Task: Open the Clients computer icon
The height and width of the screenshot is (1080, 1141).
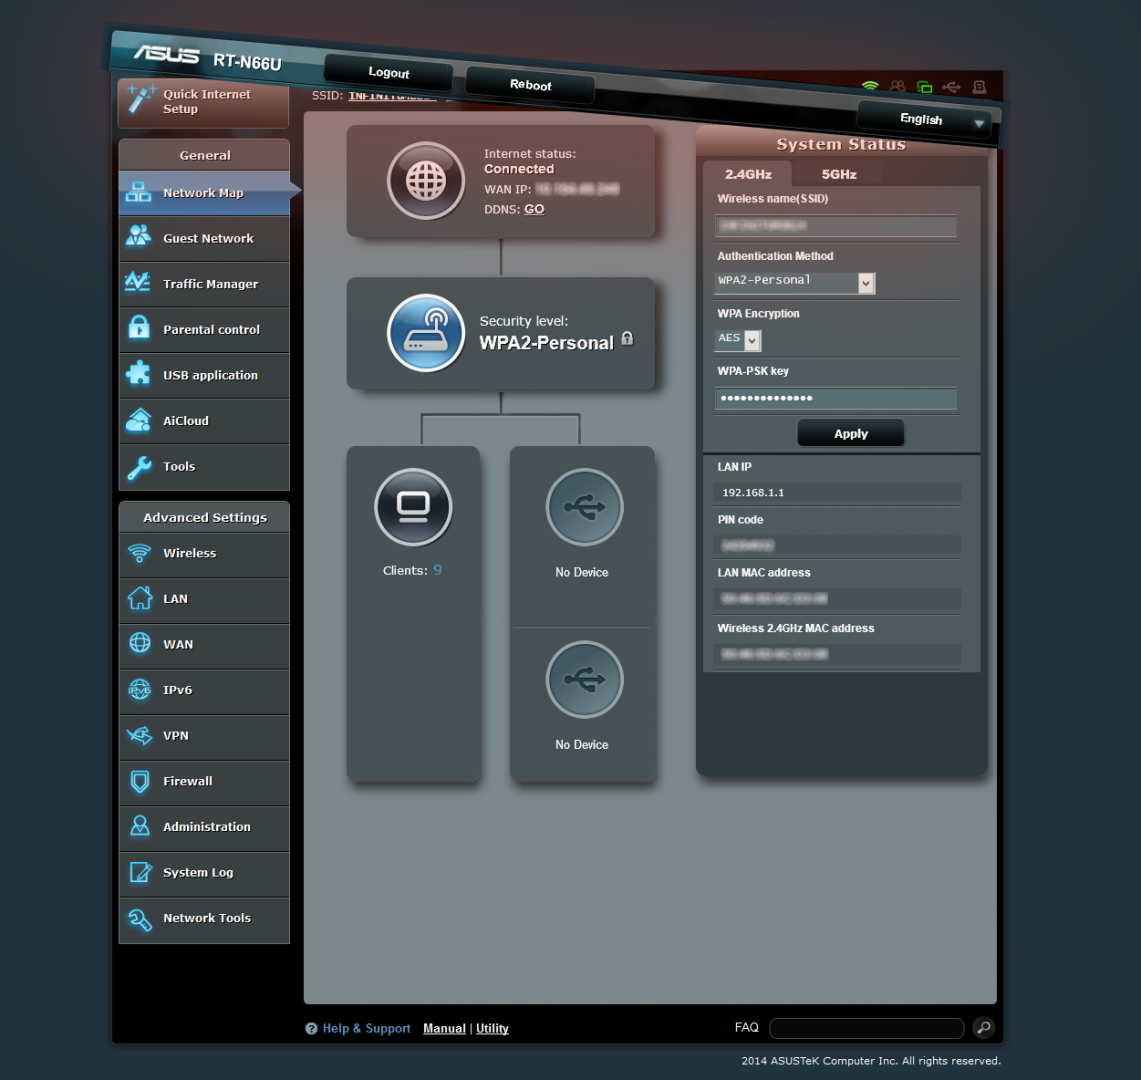Action: tap(413, 508)
